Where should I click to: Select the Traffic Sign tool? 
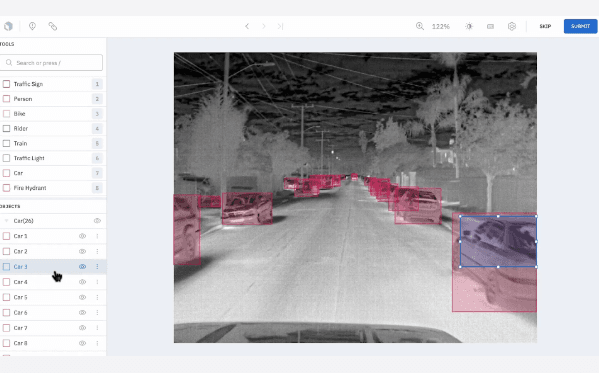point(53,84)
